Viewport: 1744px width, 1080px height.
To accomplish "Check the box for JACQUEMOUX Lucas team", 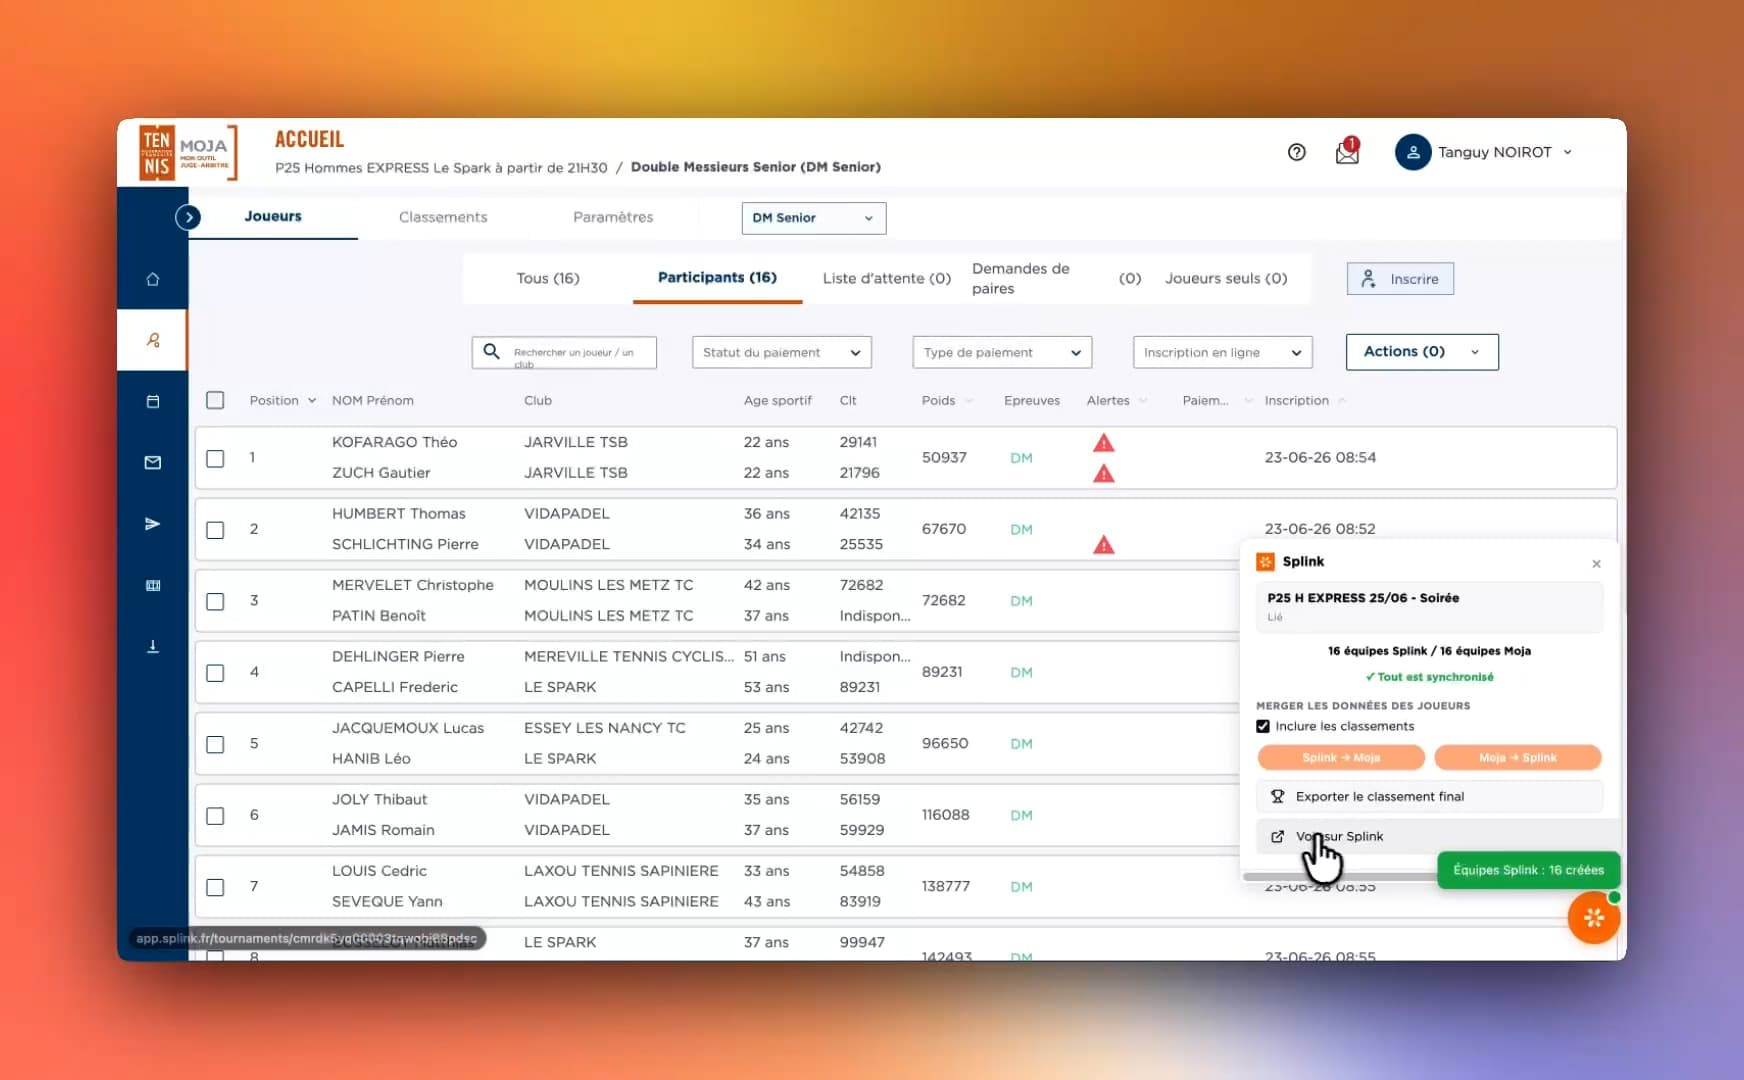I will 215,744.
